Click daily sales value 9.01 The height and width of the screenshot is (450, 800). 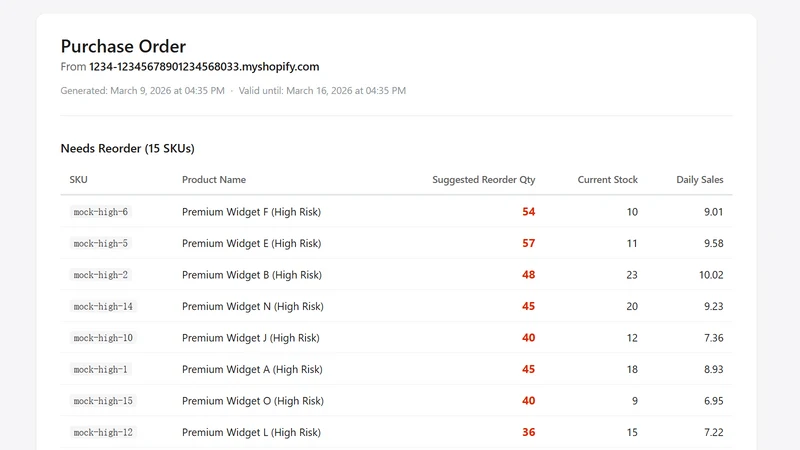tap(714, 212)
